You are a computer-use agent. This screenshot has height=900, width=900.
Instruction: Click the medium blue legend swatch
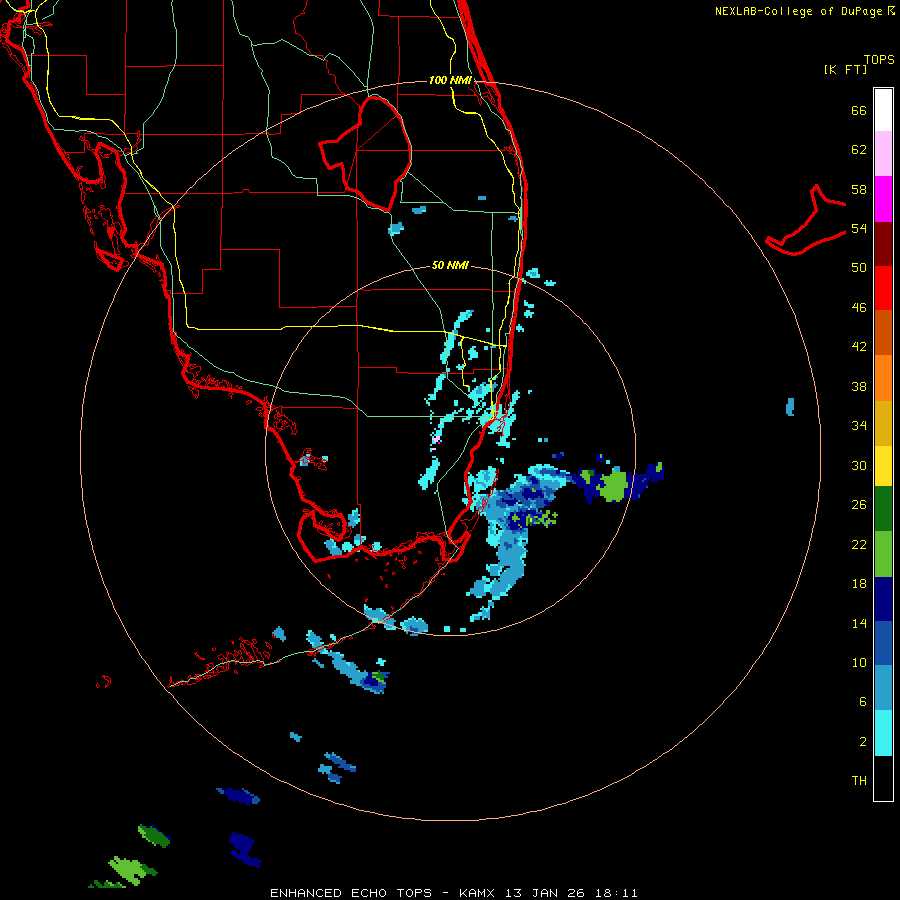tap(883, 643)
